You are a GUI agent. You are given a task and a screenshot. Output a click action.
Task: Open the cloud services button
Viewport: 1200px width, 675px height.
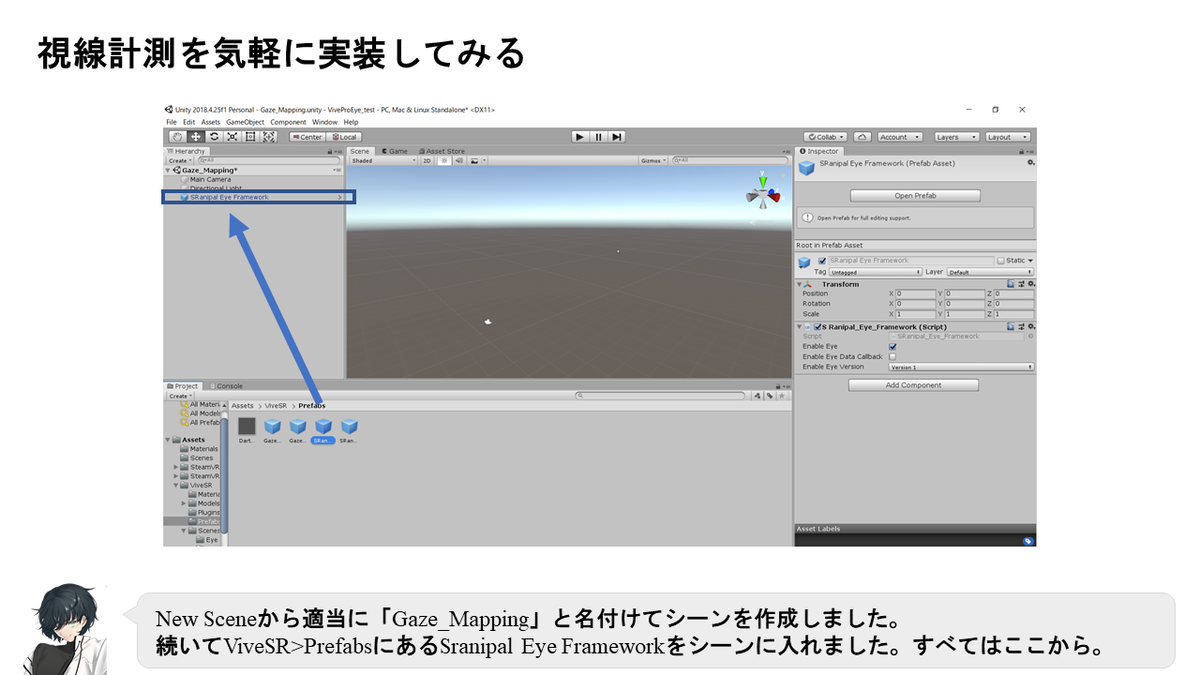point(862,137)
